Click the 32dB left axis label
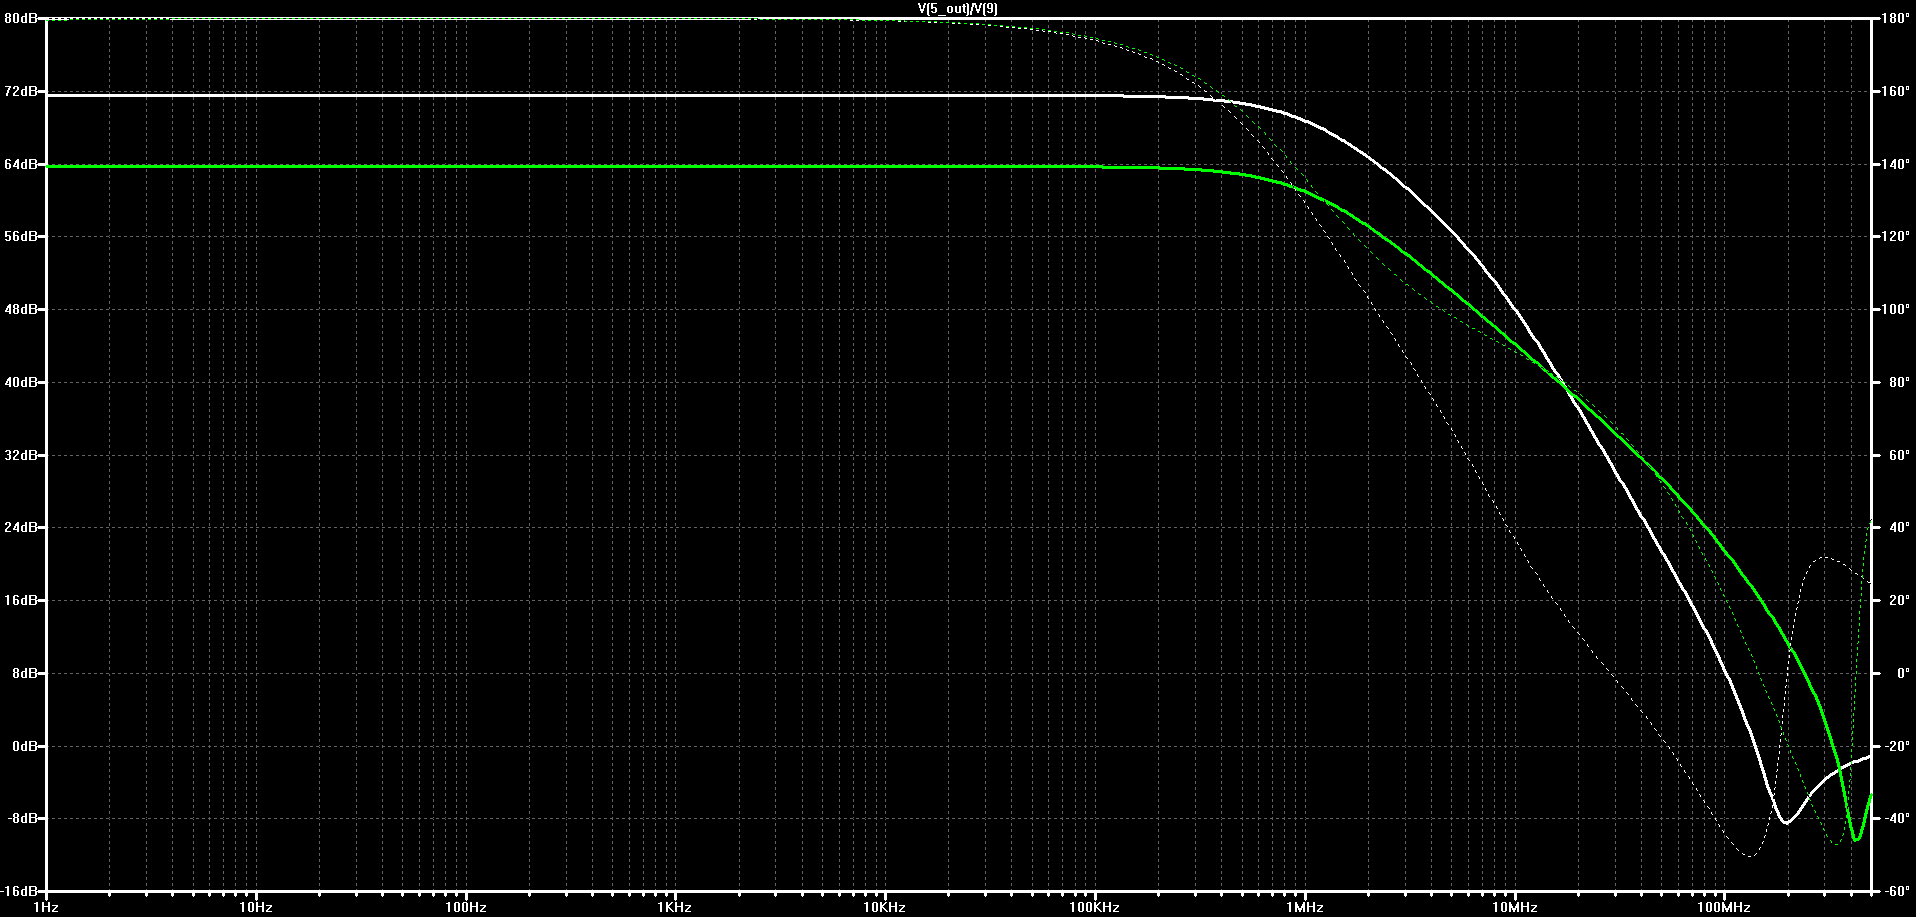Image resolution: width=1916 pixels, height=917 pixels. 20,455
